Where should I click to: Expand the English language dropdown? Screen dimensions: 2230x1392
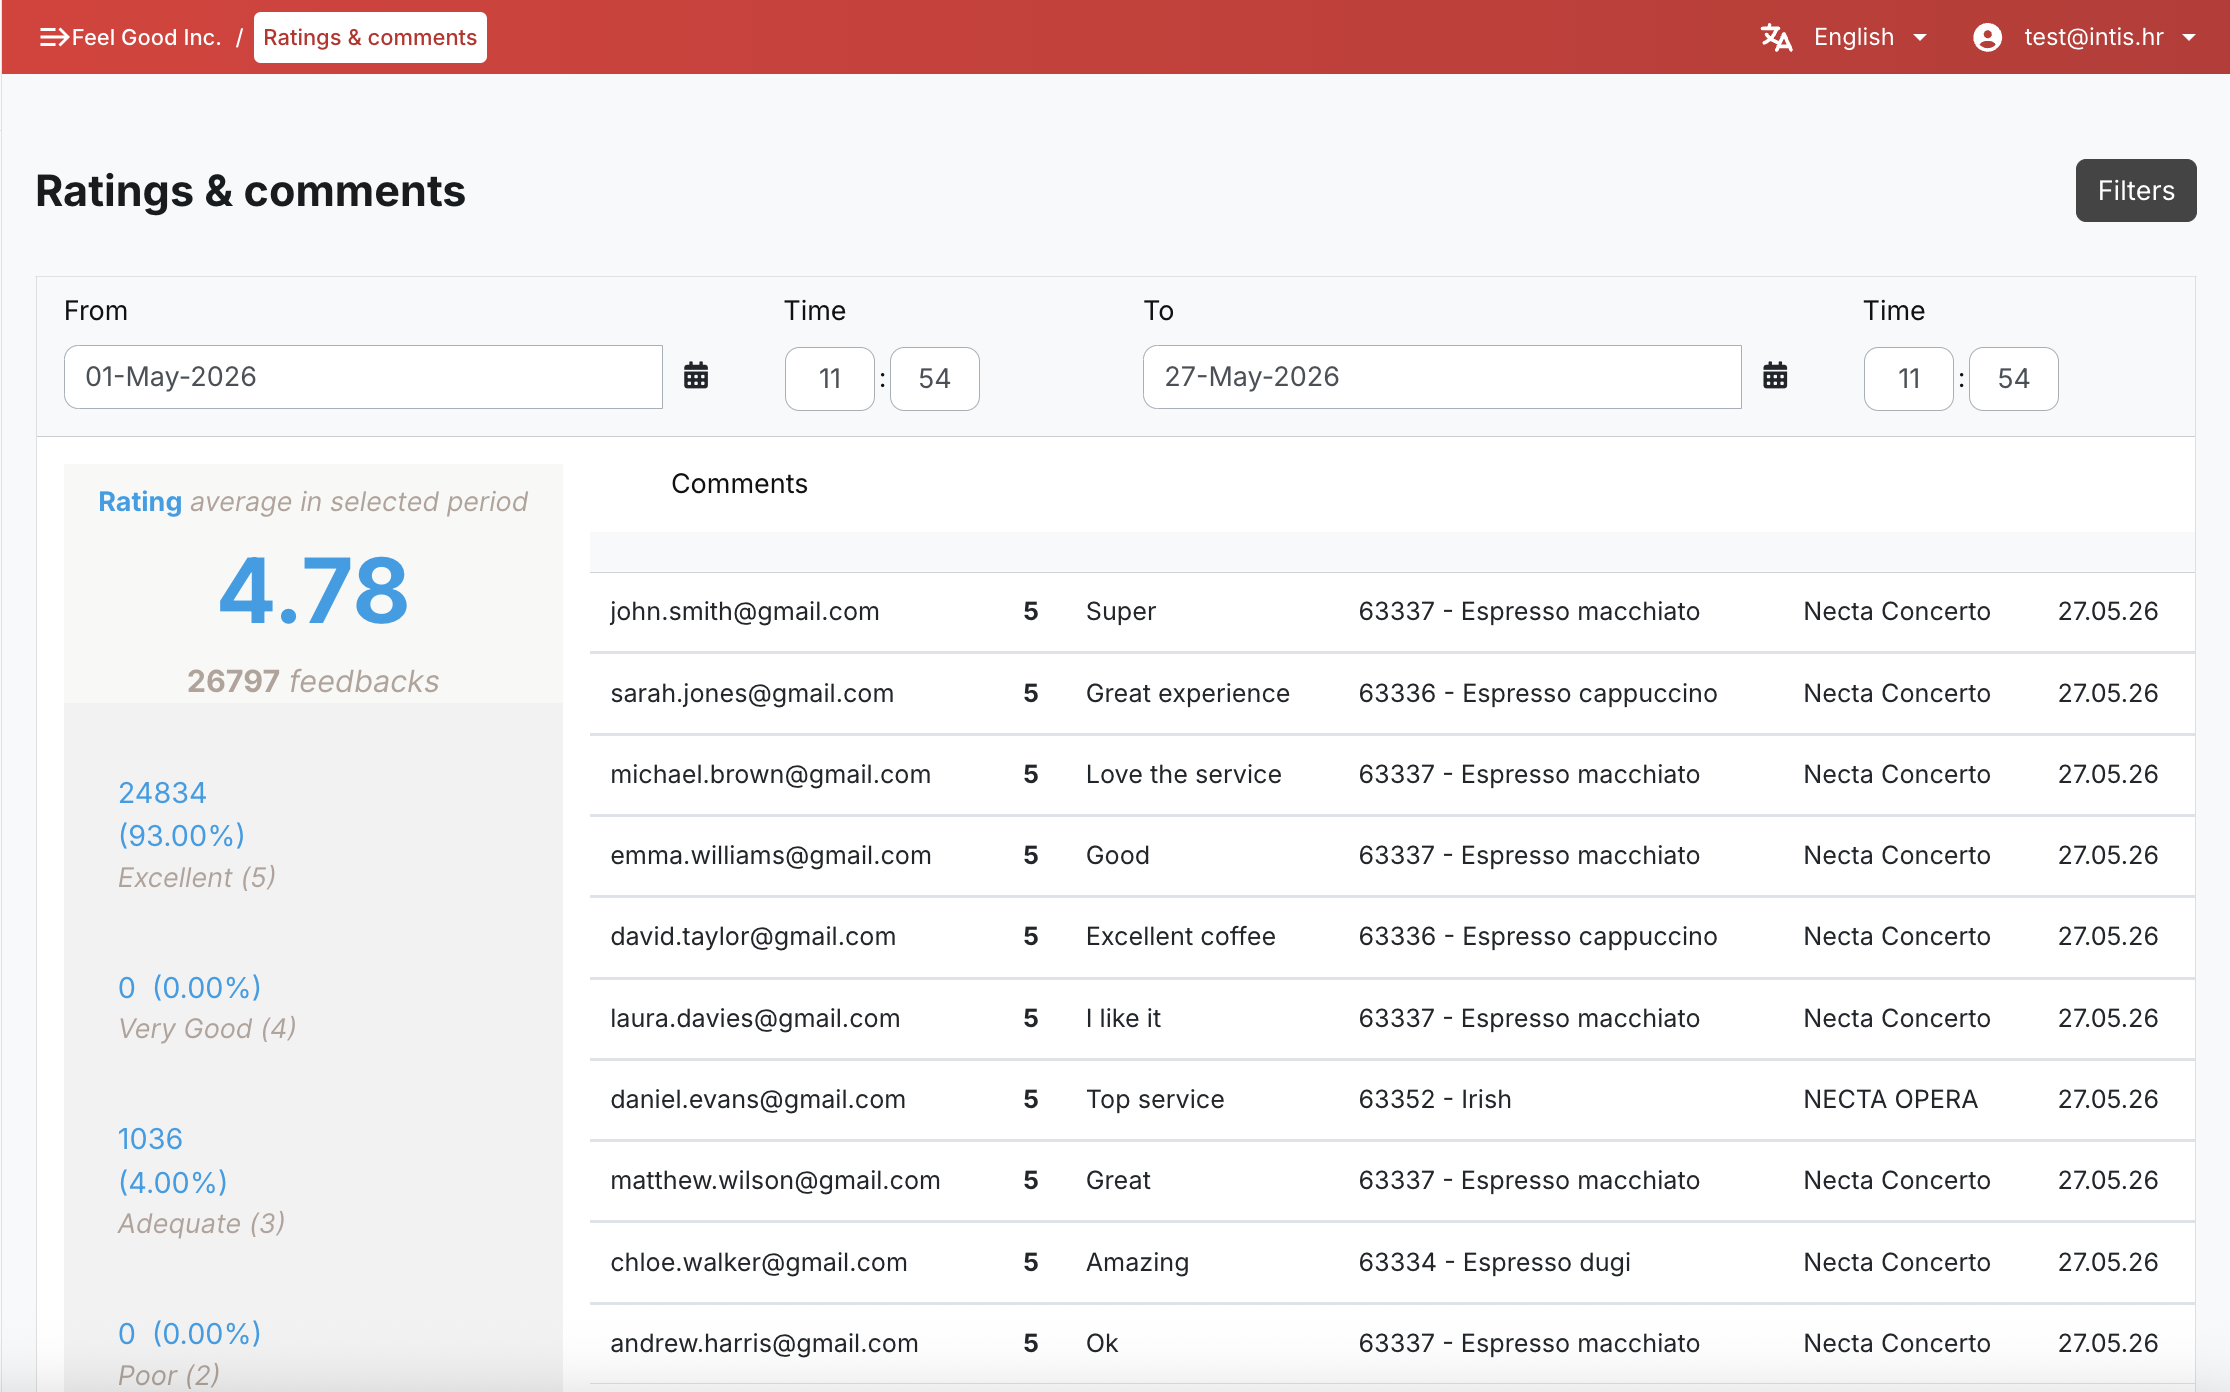[1871, 37]
